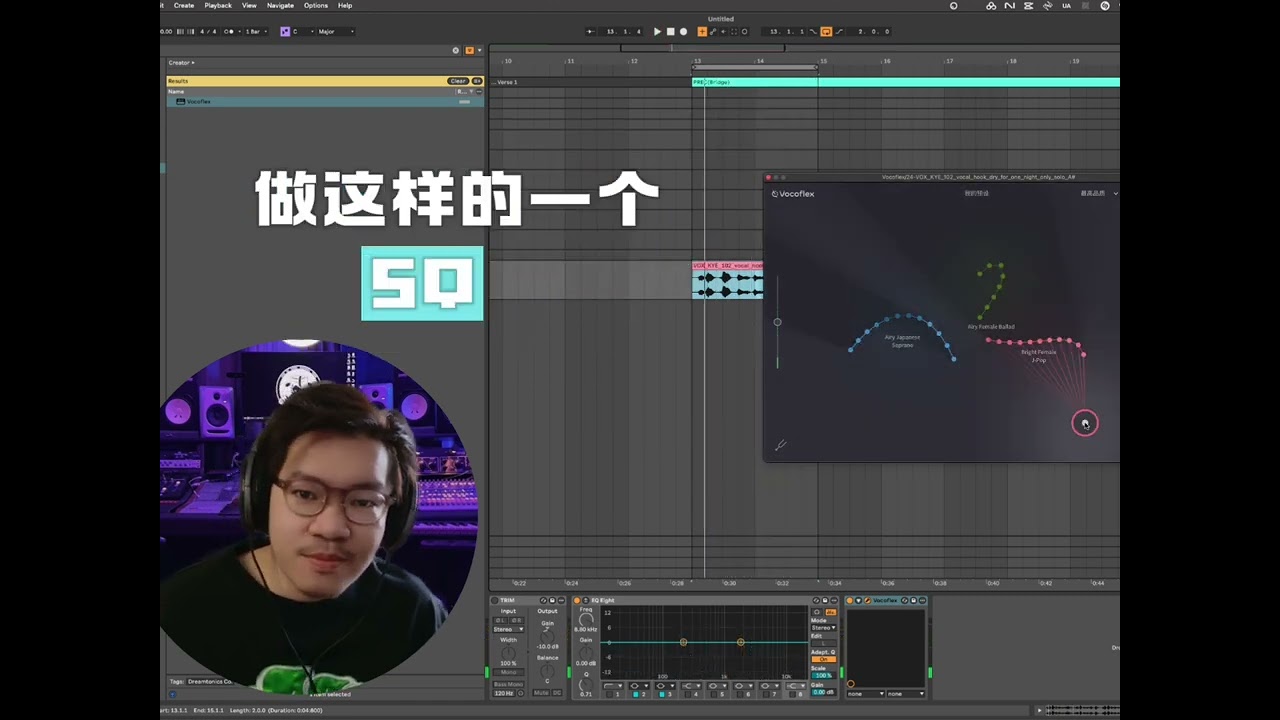Click the Play button in transport
This screenshot has height=720, width=1280.
[657, 31]
